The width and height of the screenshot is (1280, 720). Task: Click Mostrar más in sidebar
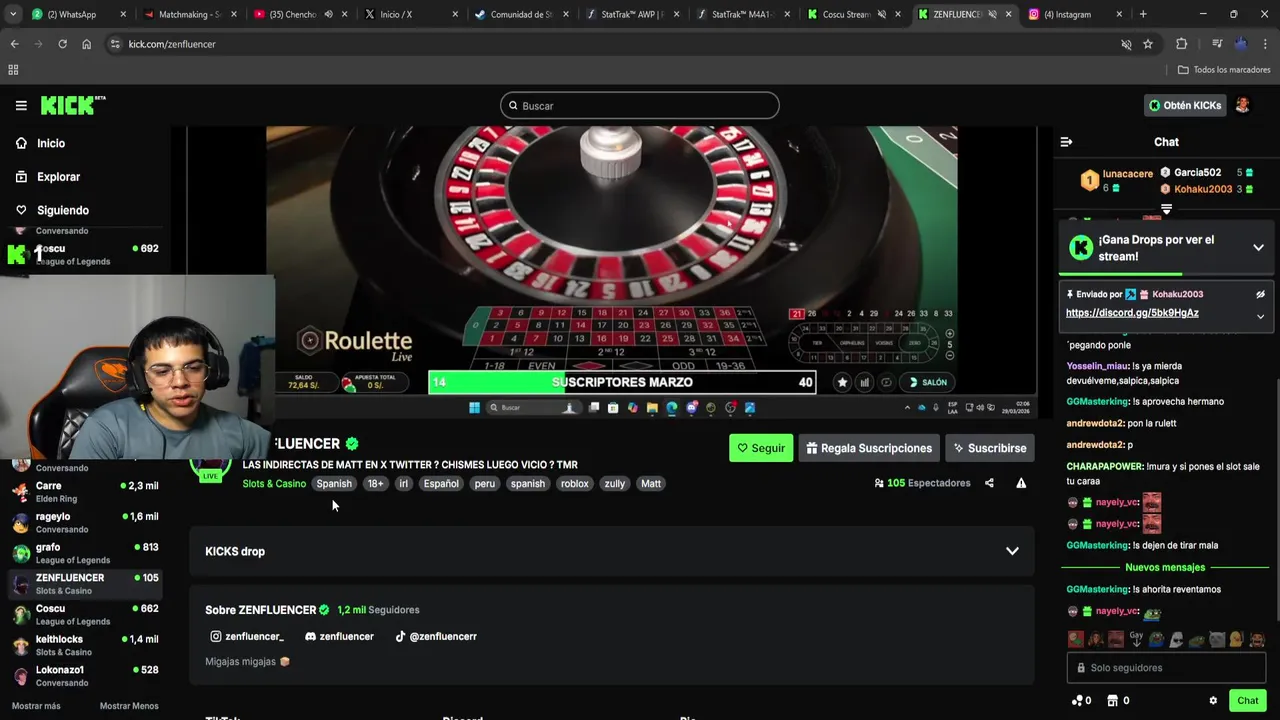point(36,706)
